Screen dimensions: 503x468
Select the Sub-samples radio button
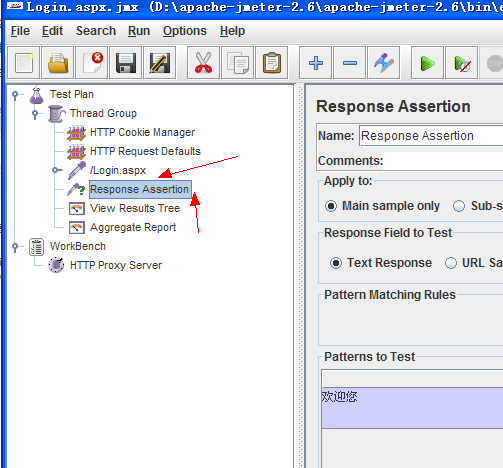459,206
